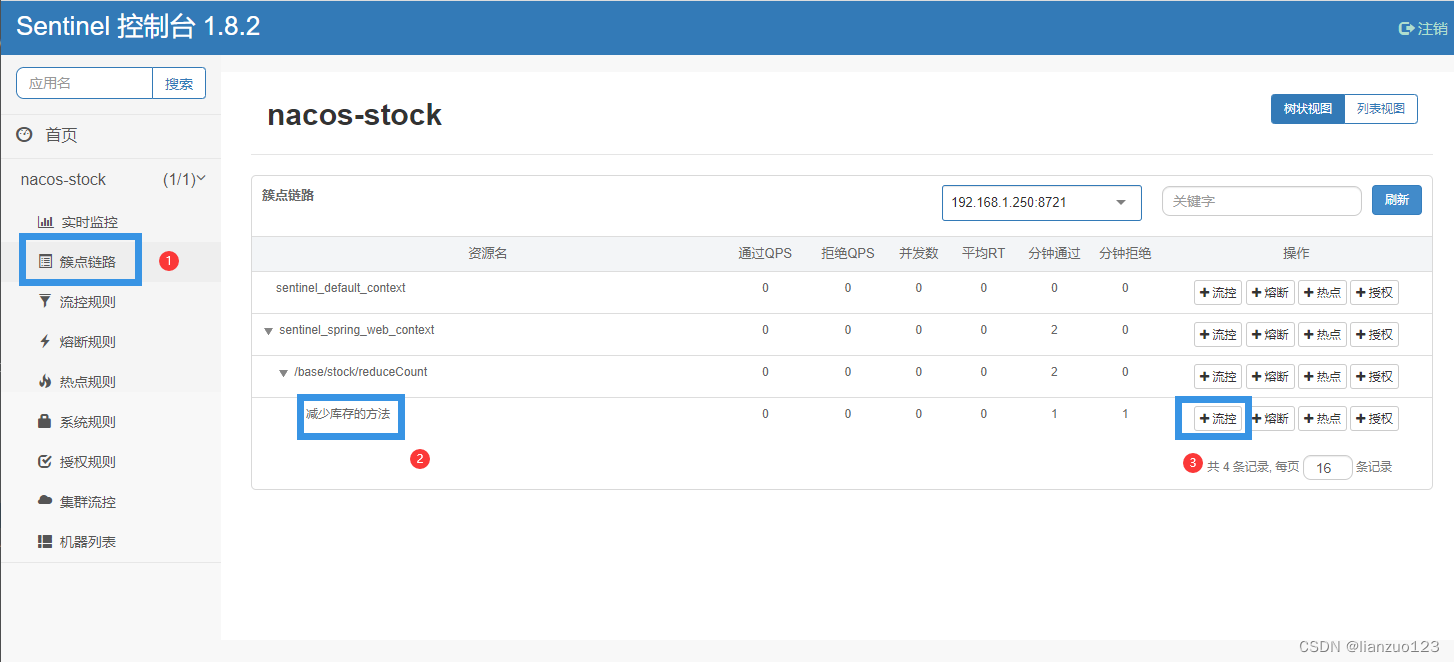Select the sentinel_spring_web_context resource name
1454x662 pixels.
coord(357,330)
